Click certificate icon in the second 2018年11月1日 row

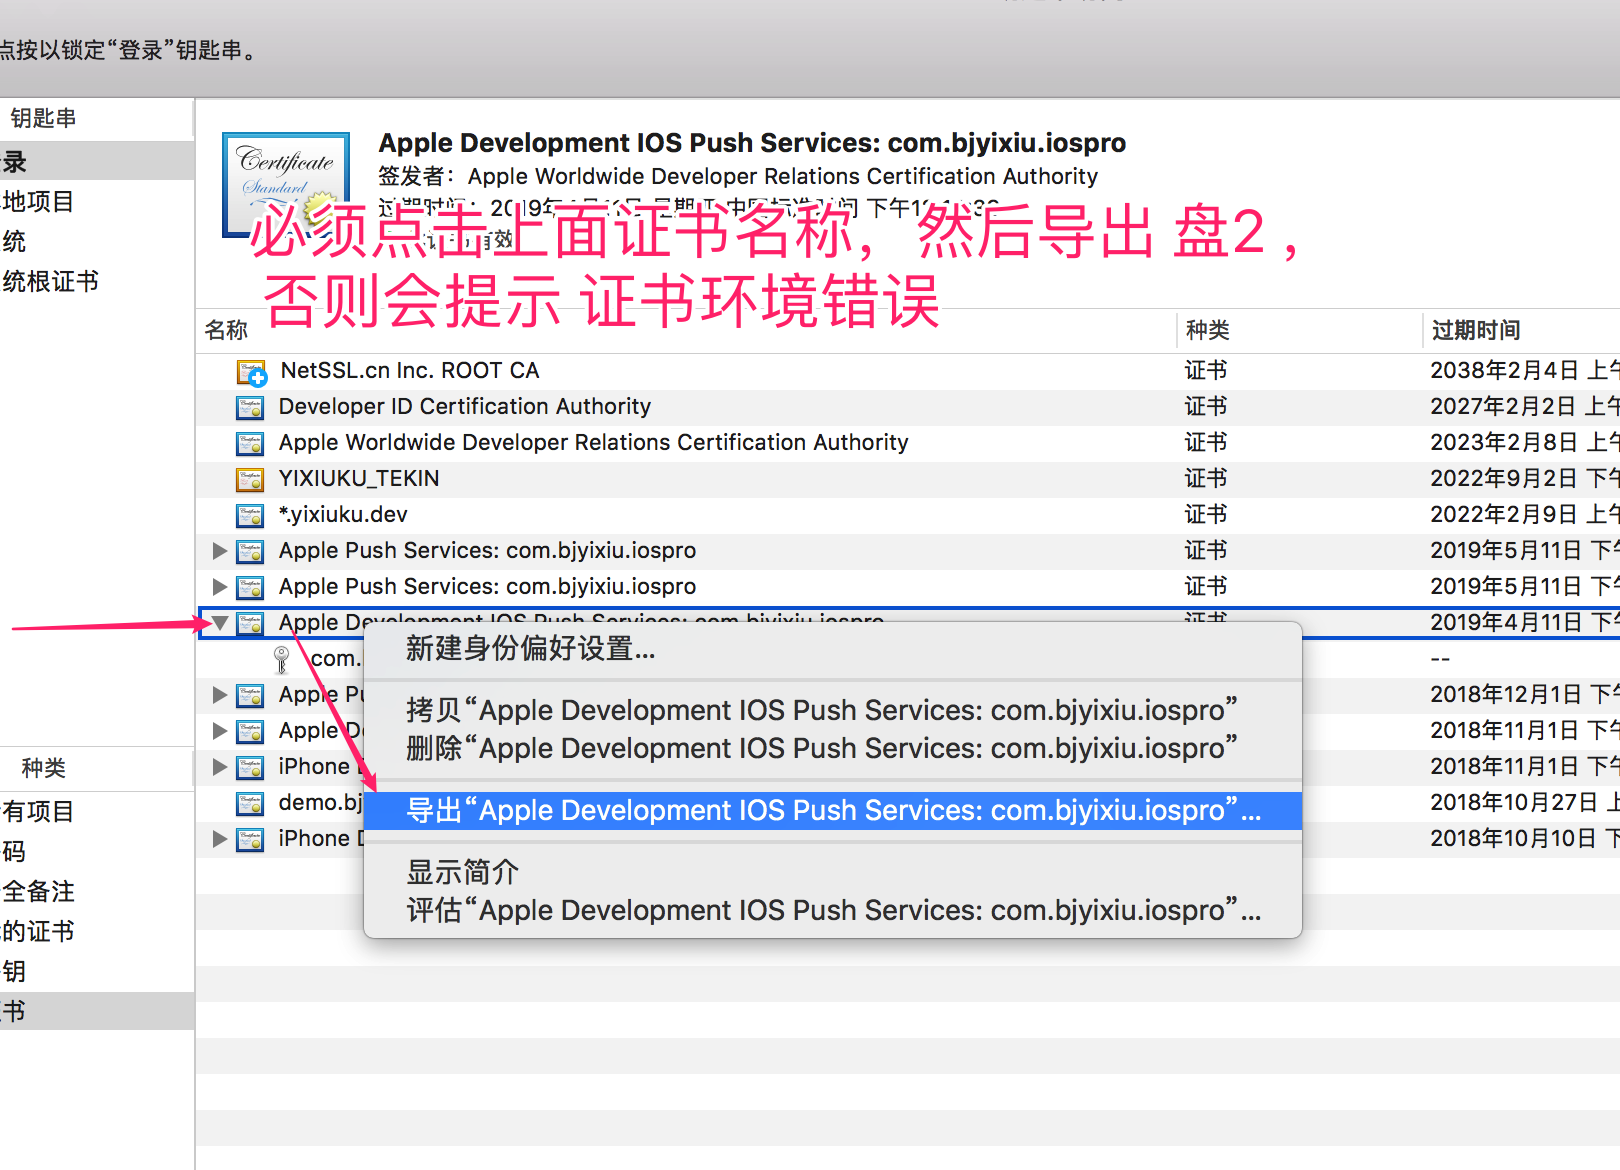pyautogui.click(x=250, y=767)
